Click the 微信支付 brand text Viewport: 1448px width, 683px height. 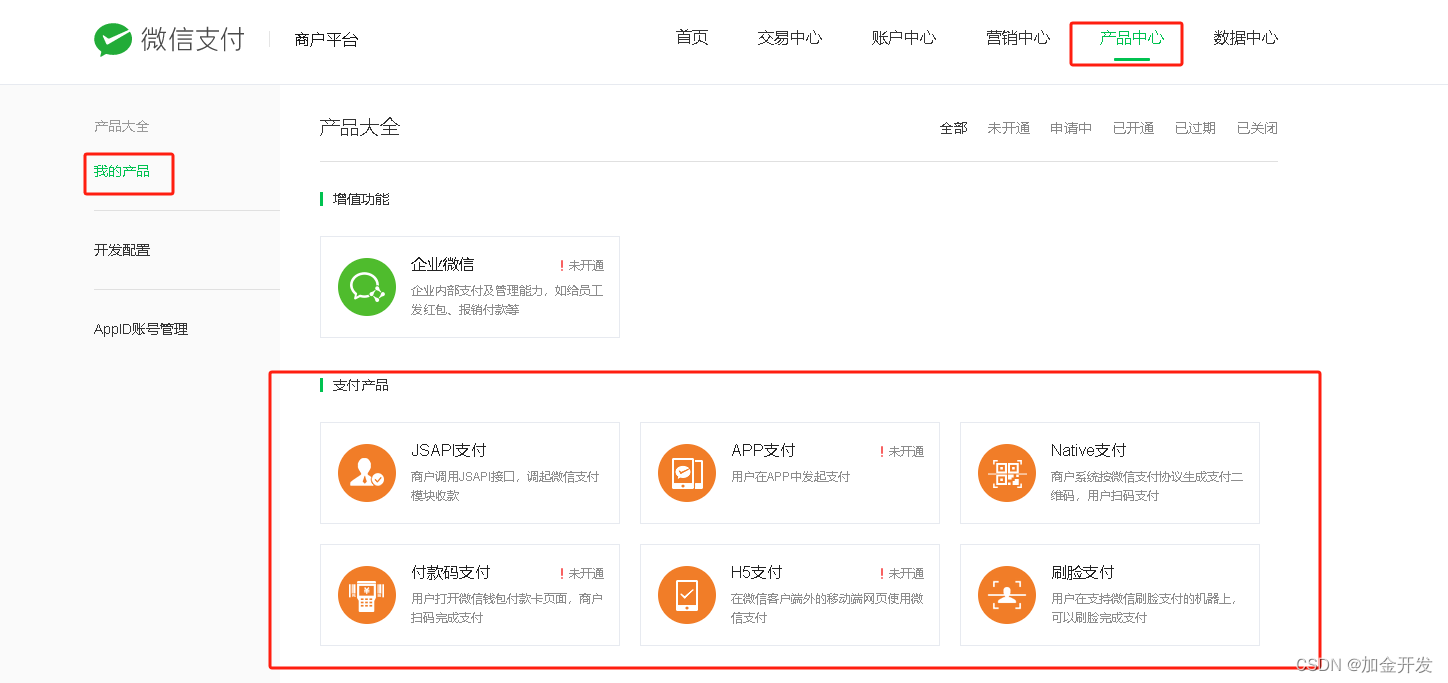193,39
